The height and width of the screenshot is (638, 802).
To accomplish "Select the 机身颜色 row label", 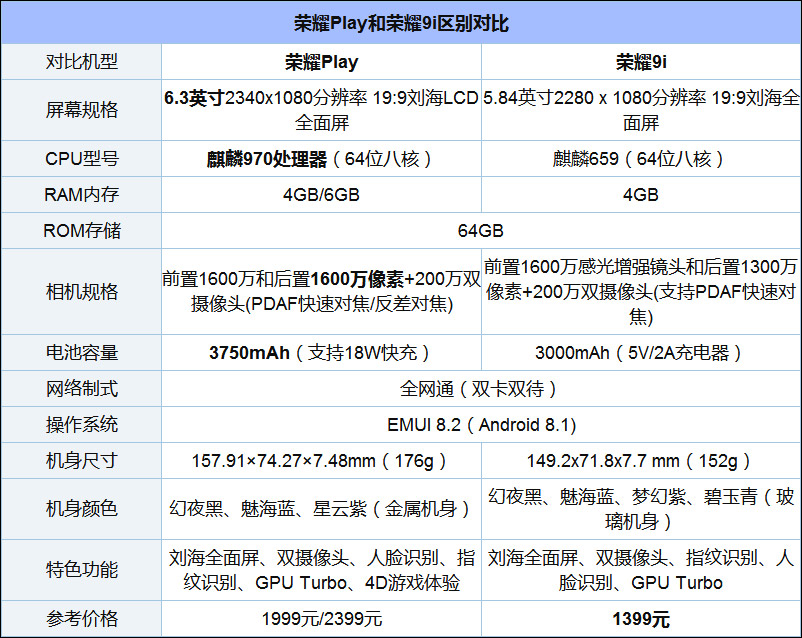I will 81,509.
